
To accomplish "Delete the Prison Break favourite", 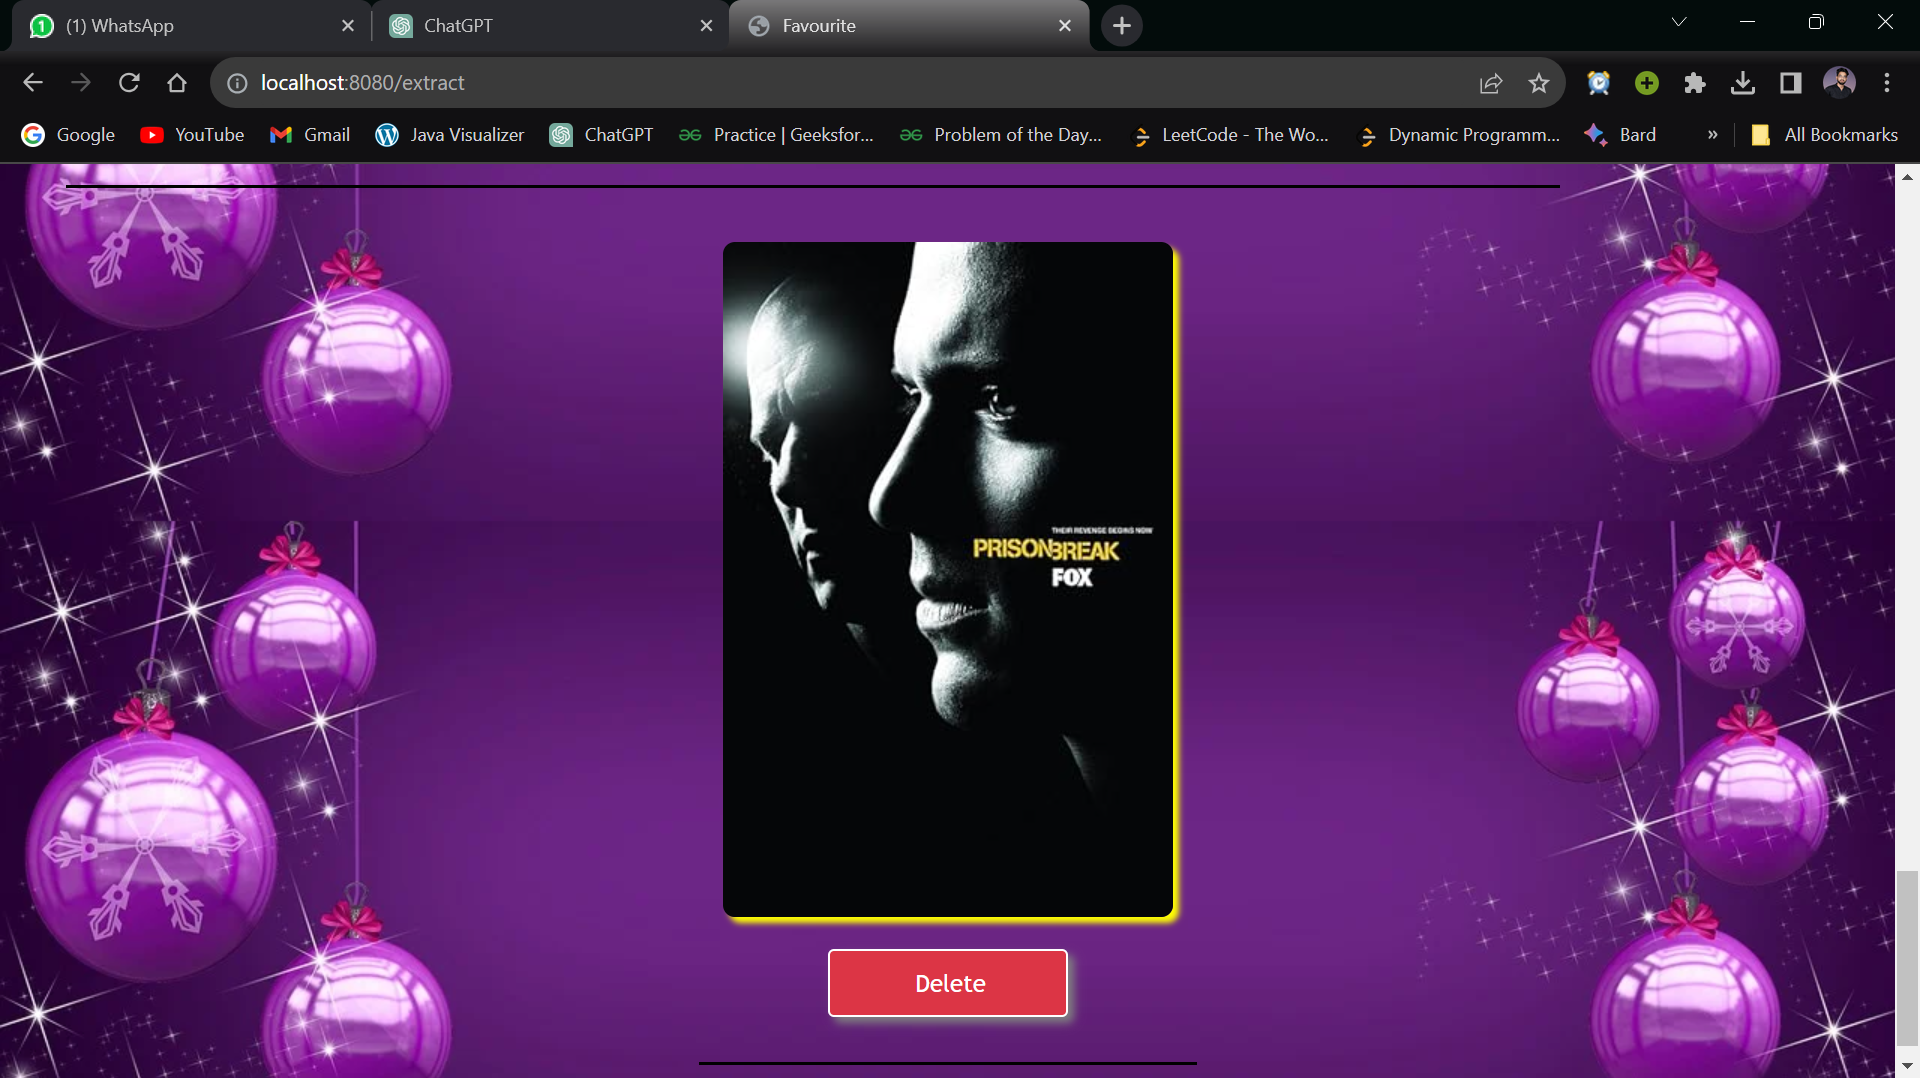I will pos(948,983).
